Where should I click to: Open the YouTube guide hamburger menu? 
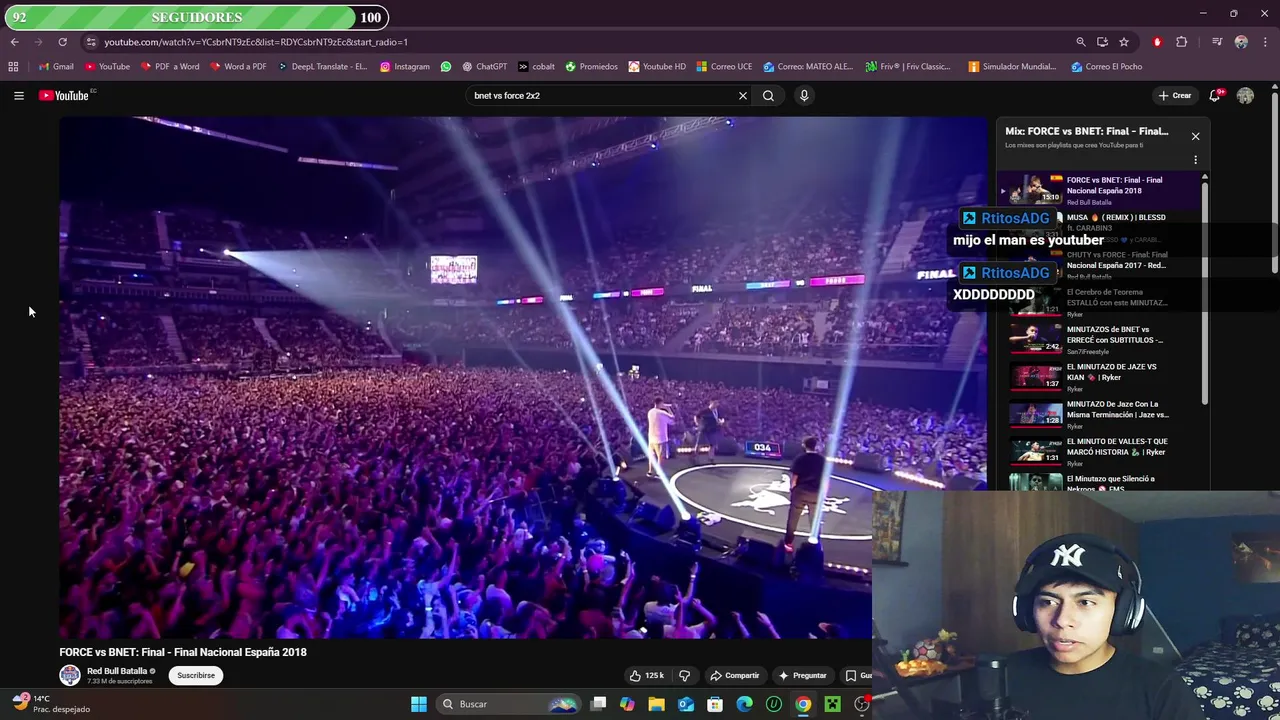coord(19,96)
